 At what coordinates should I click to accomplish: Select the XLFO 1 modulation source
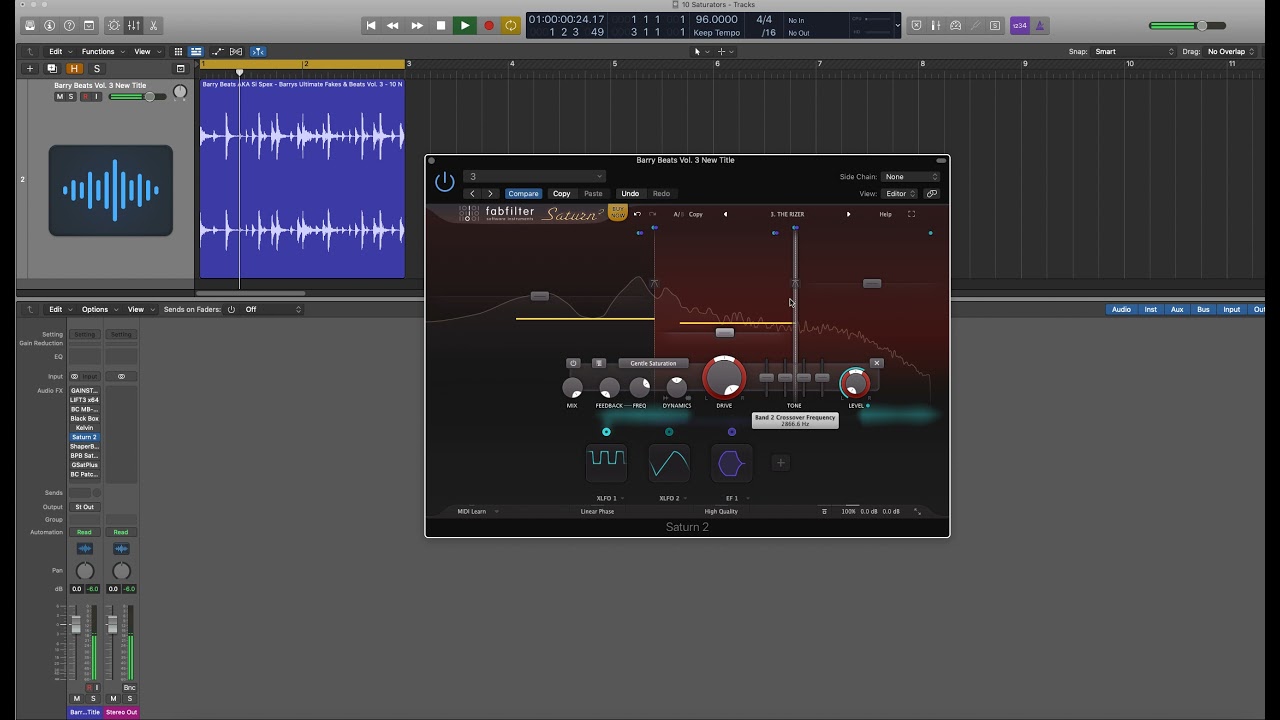607,463
